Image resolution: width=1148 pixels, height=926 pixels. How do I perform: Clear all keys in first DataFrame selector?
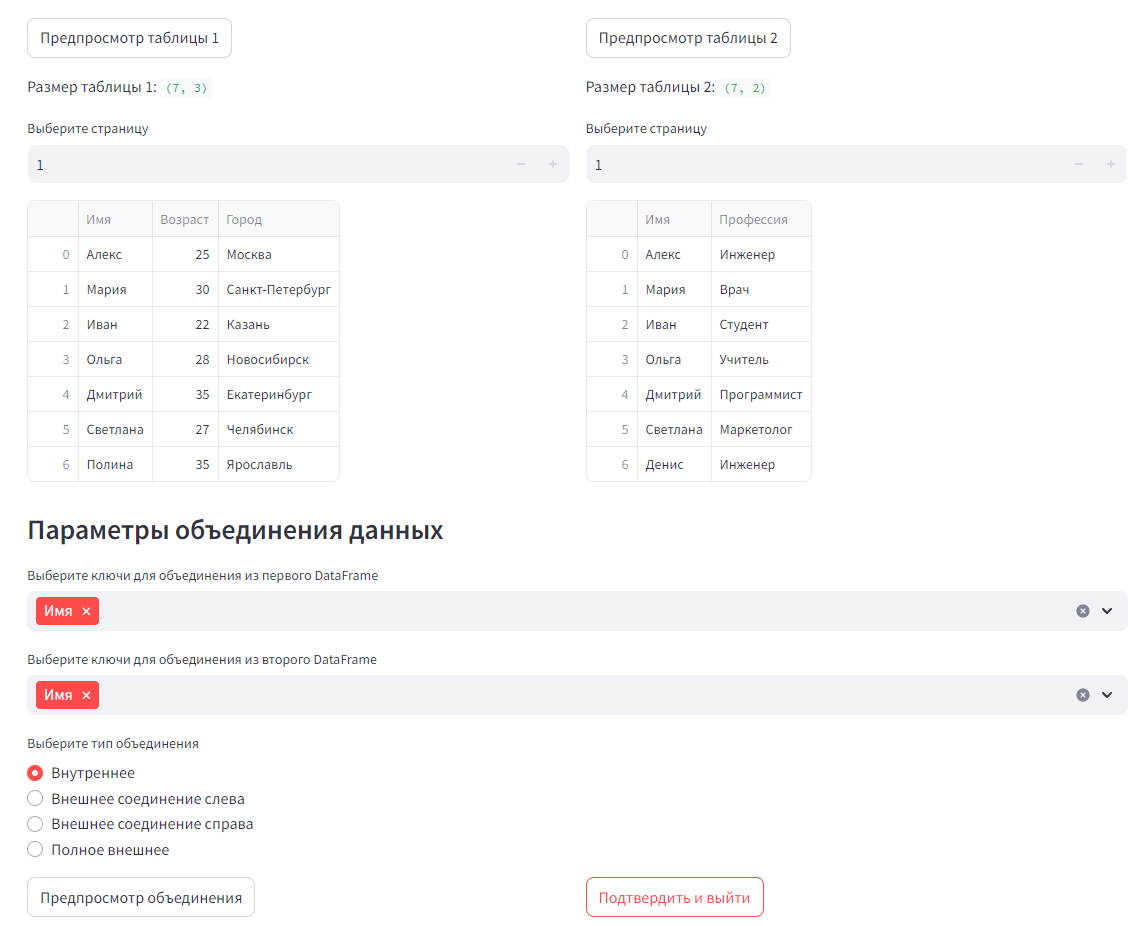click(1083, 611)
